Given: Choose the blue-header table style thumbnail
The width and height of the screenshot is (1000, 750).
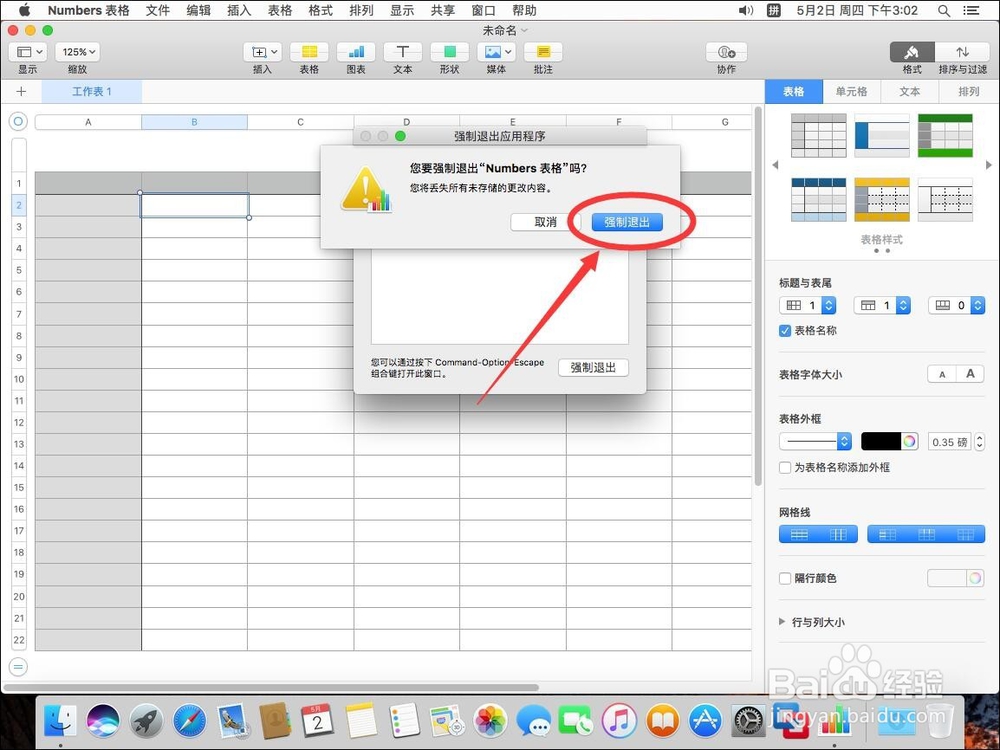Looking at the screenshot, I should [x=819, y=200].
